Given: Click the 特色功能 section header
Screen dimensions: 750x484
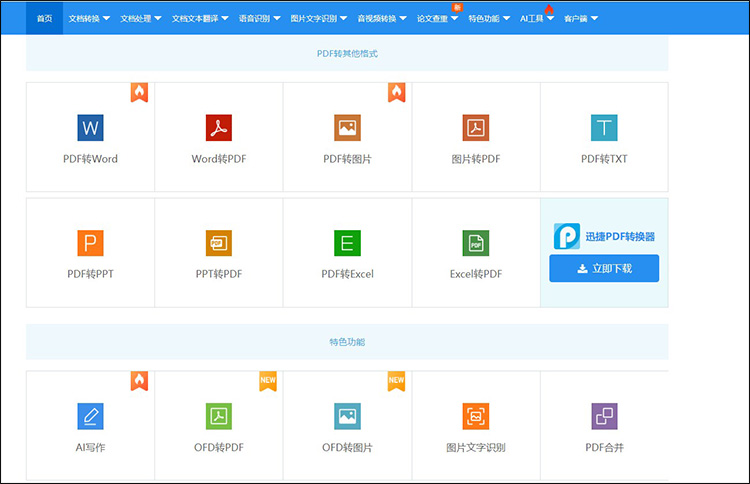Looking at the screenshot, I should click(x=347, y=342).
